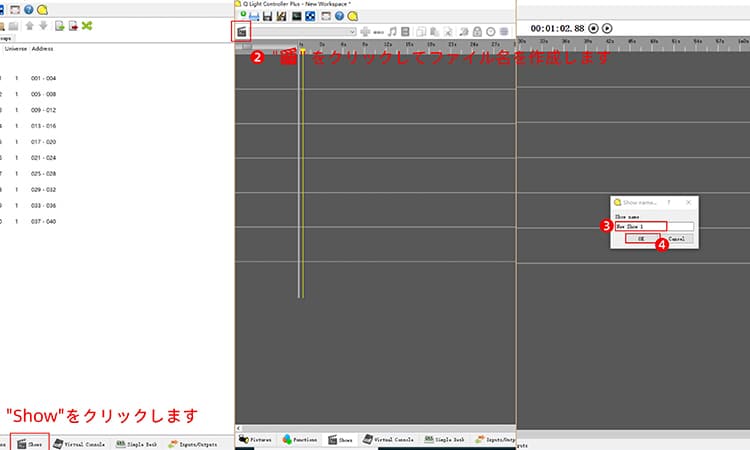This screenshot has width=750, height=450.
Task: Click the Add Video film icon
Action: 405,32
